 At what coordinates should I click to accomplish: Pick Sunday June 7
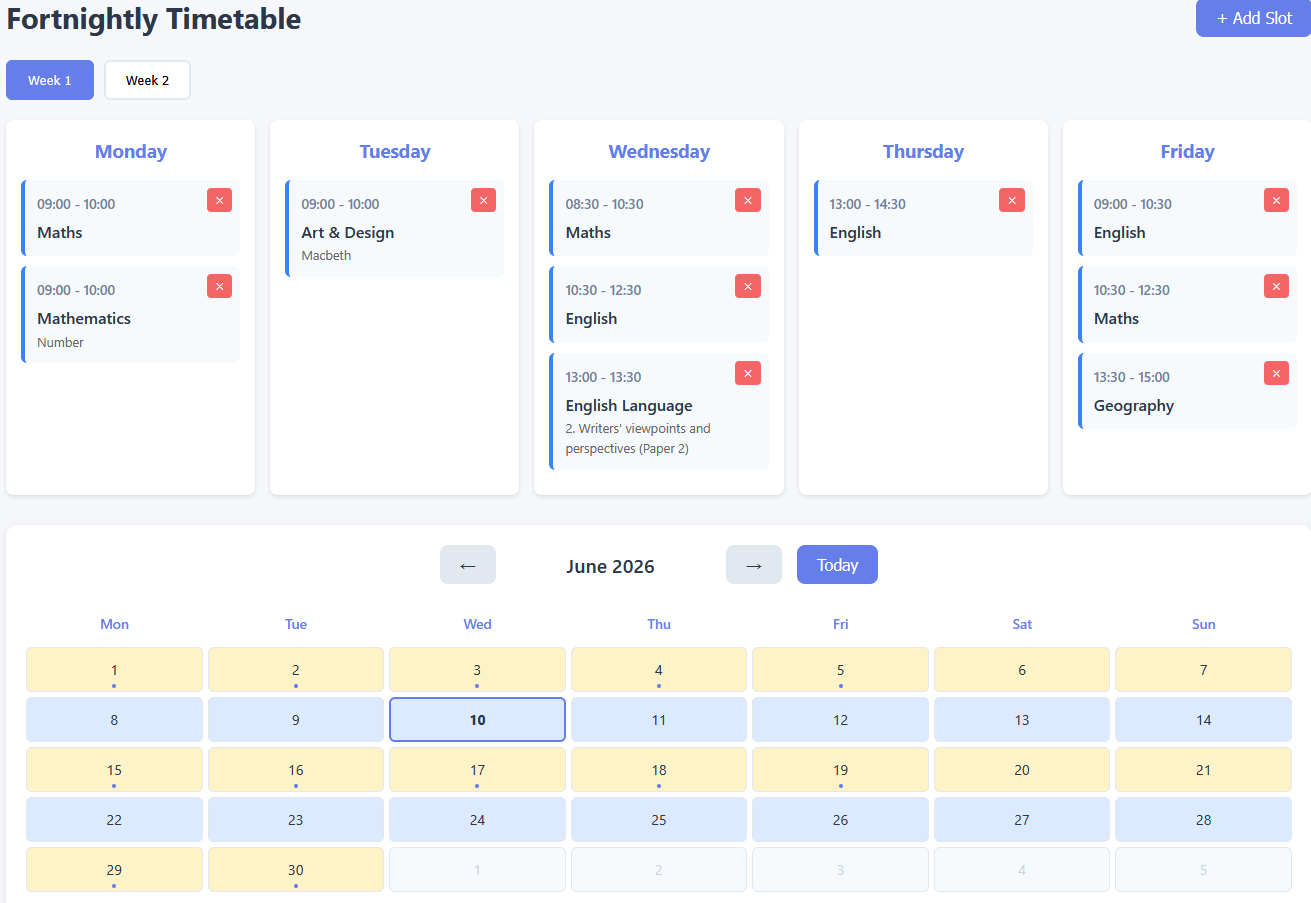(1203, 670)
